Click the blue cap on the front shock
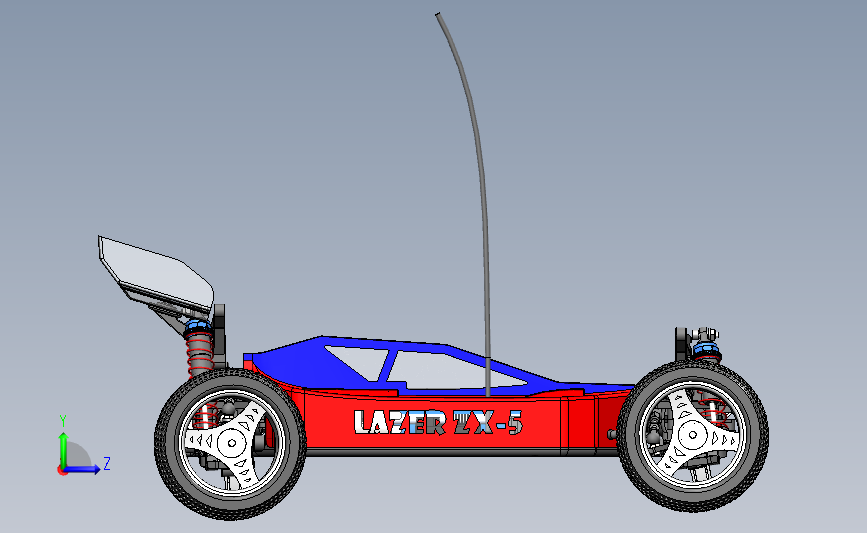The width and height of the screenshot is (867, 533). tap(706, 349)
